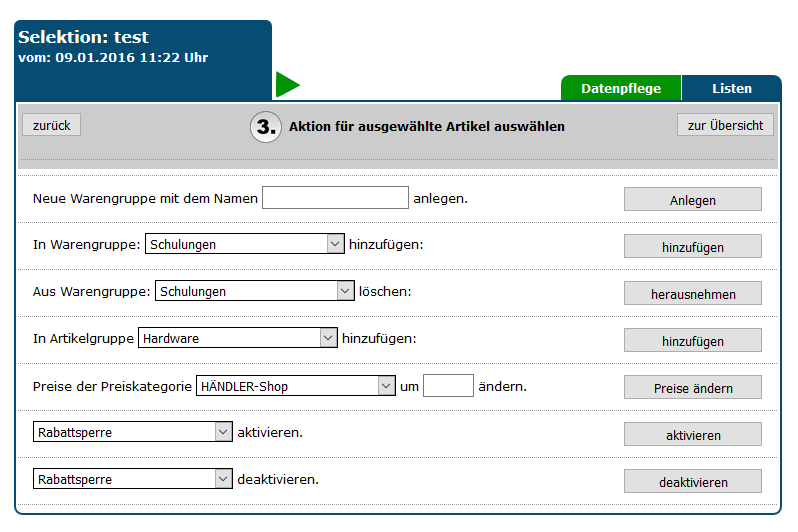This screenshot has height=532, width=798.
Task: Click the aktivieren button
Action: (692, 435)
